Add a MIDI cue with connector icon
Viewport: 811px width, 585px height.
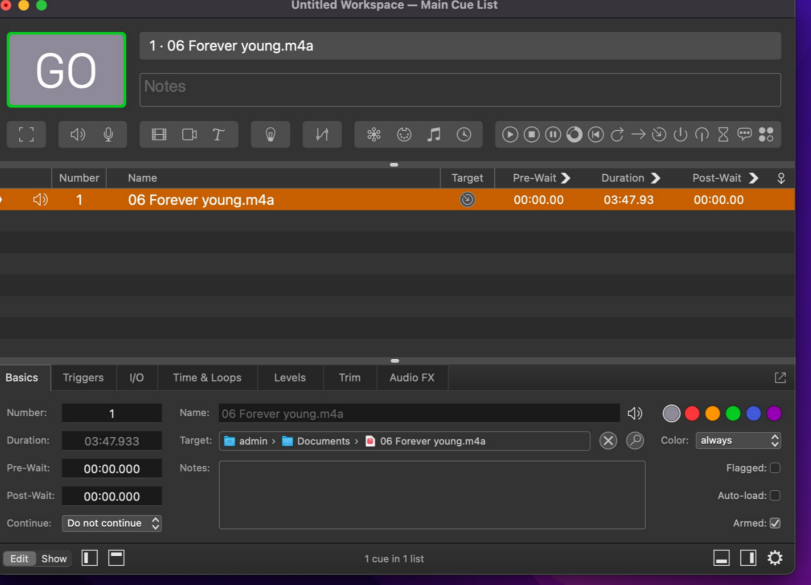[x=404, y=134]
